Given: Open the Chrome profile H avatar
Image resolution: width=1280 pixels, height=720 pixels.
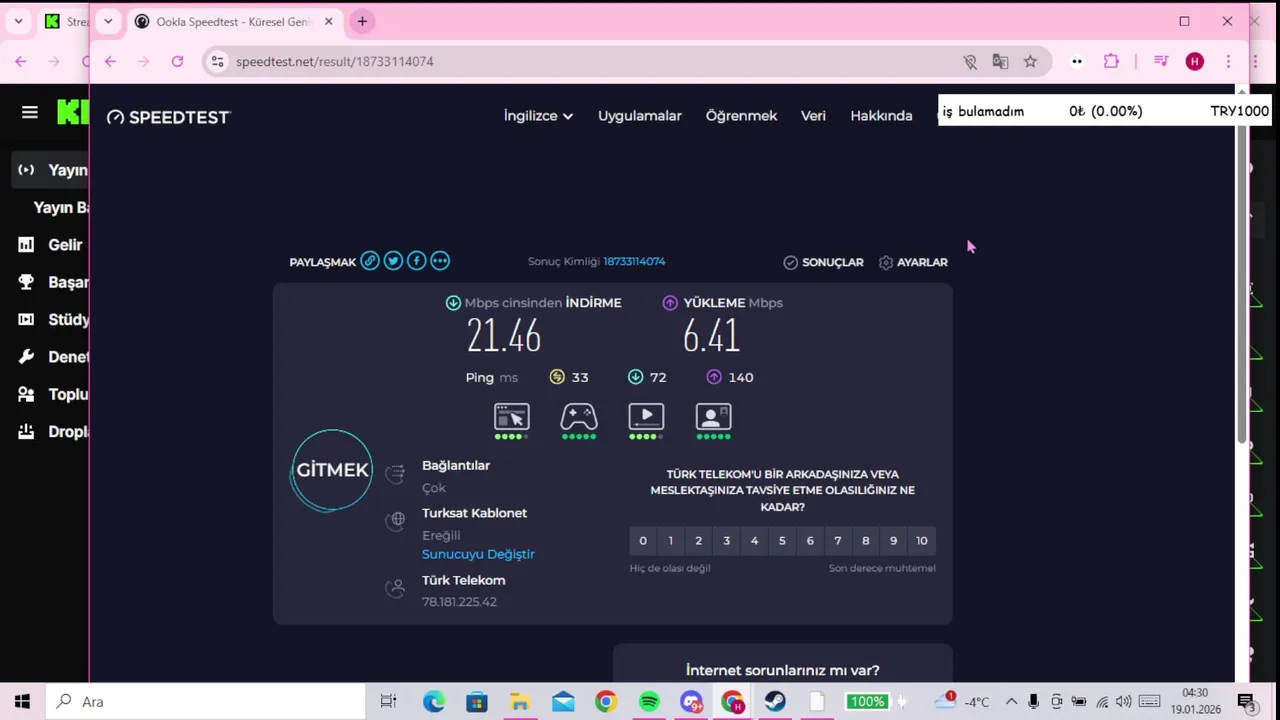Looking at the screenshot, I should [x=1194, y=61].
